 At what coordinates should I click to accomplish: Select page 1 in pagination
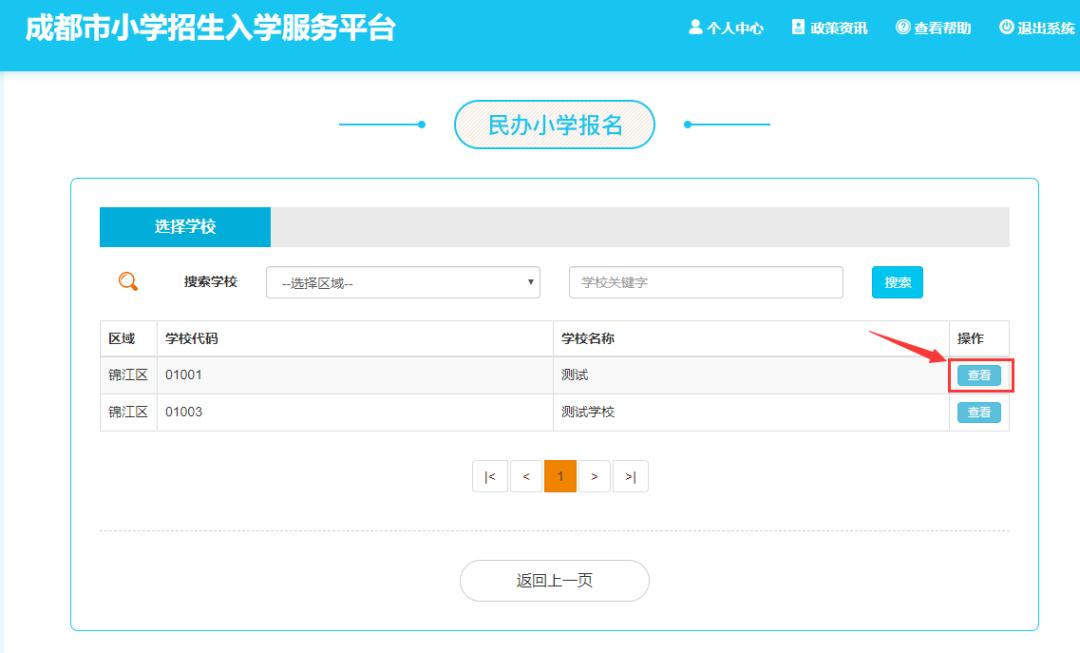click(x=560, y=476)
